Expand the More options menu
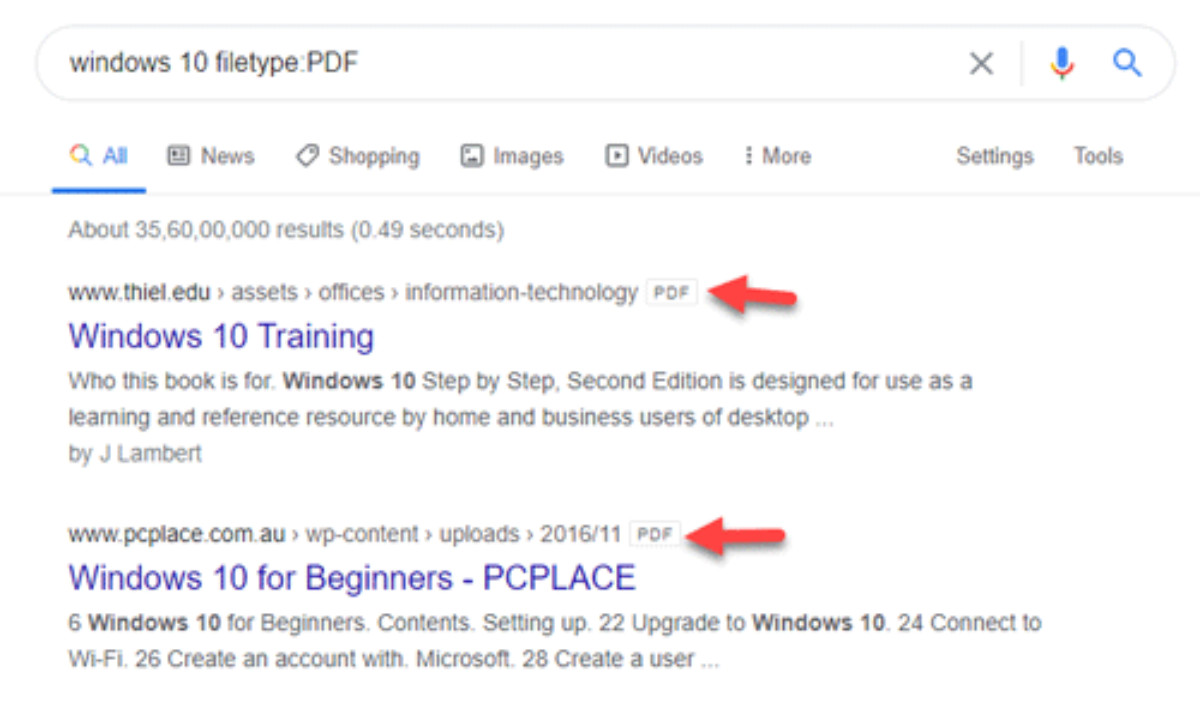 point(777,156)
